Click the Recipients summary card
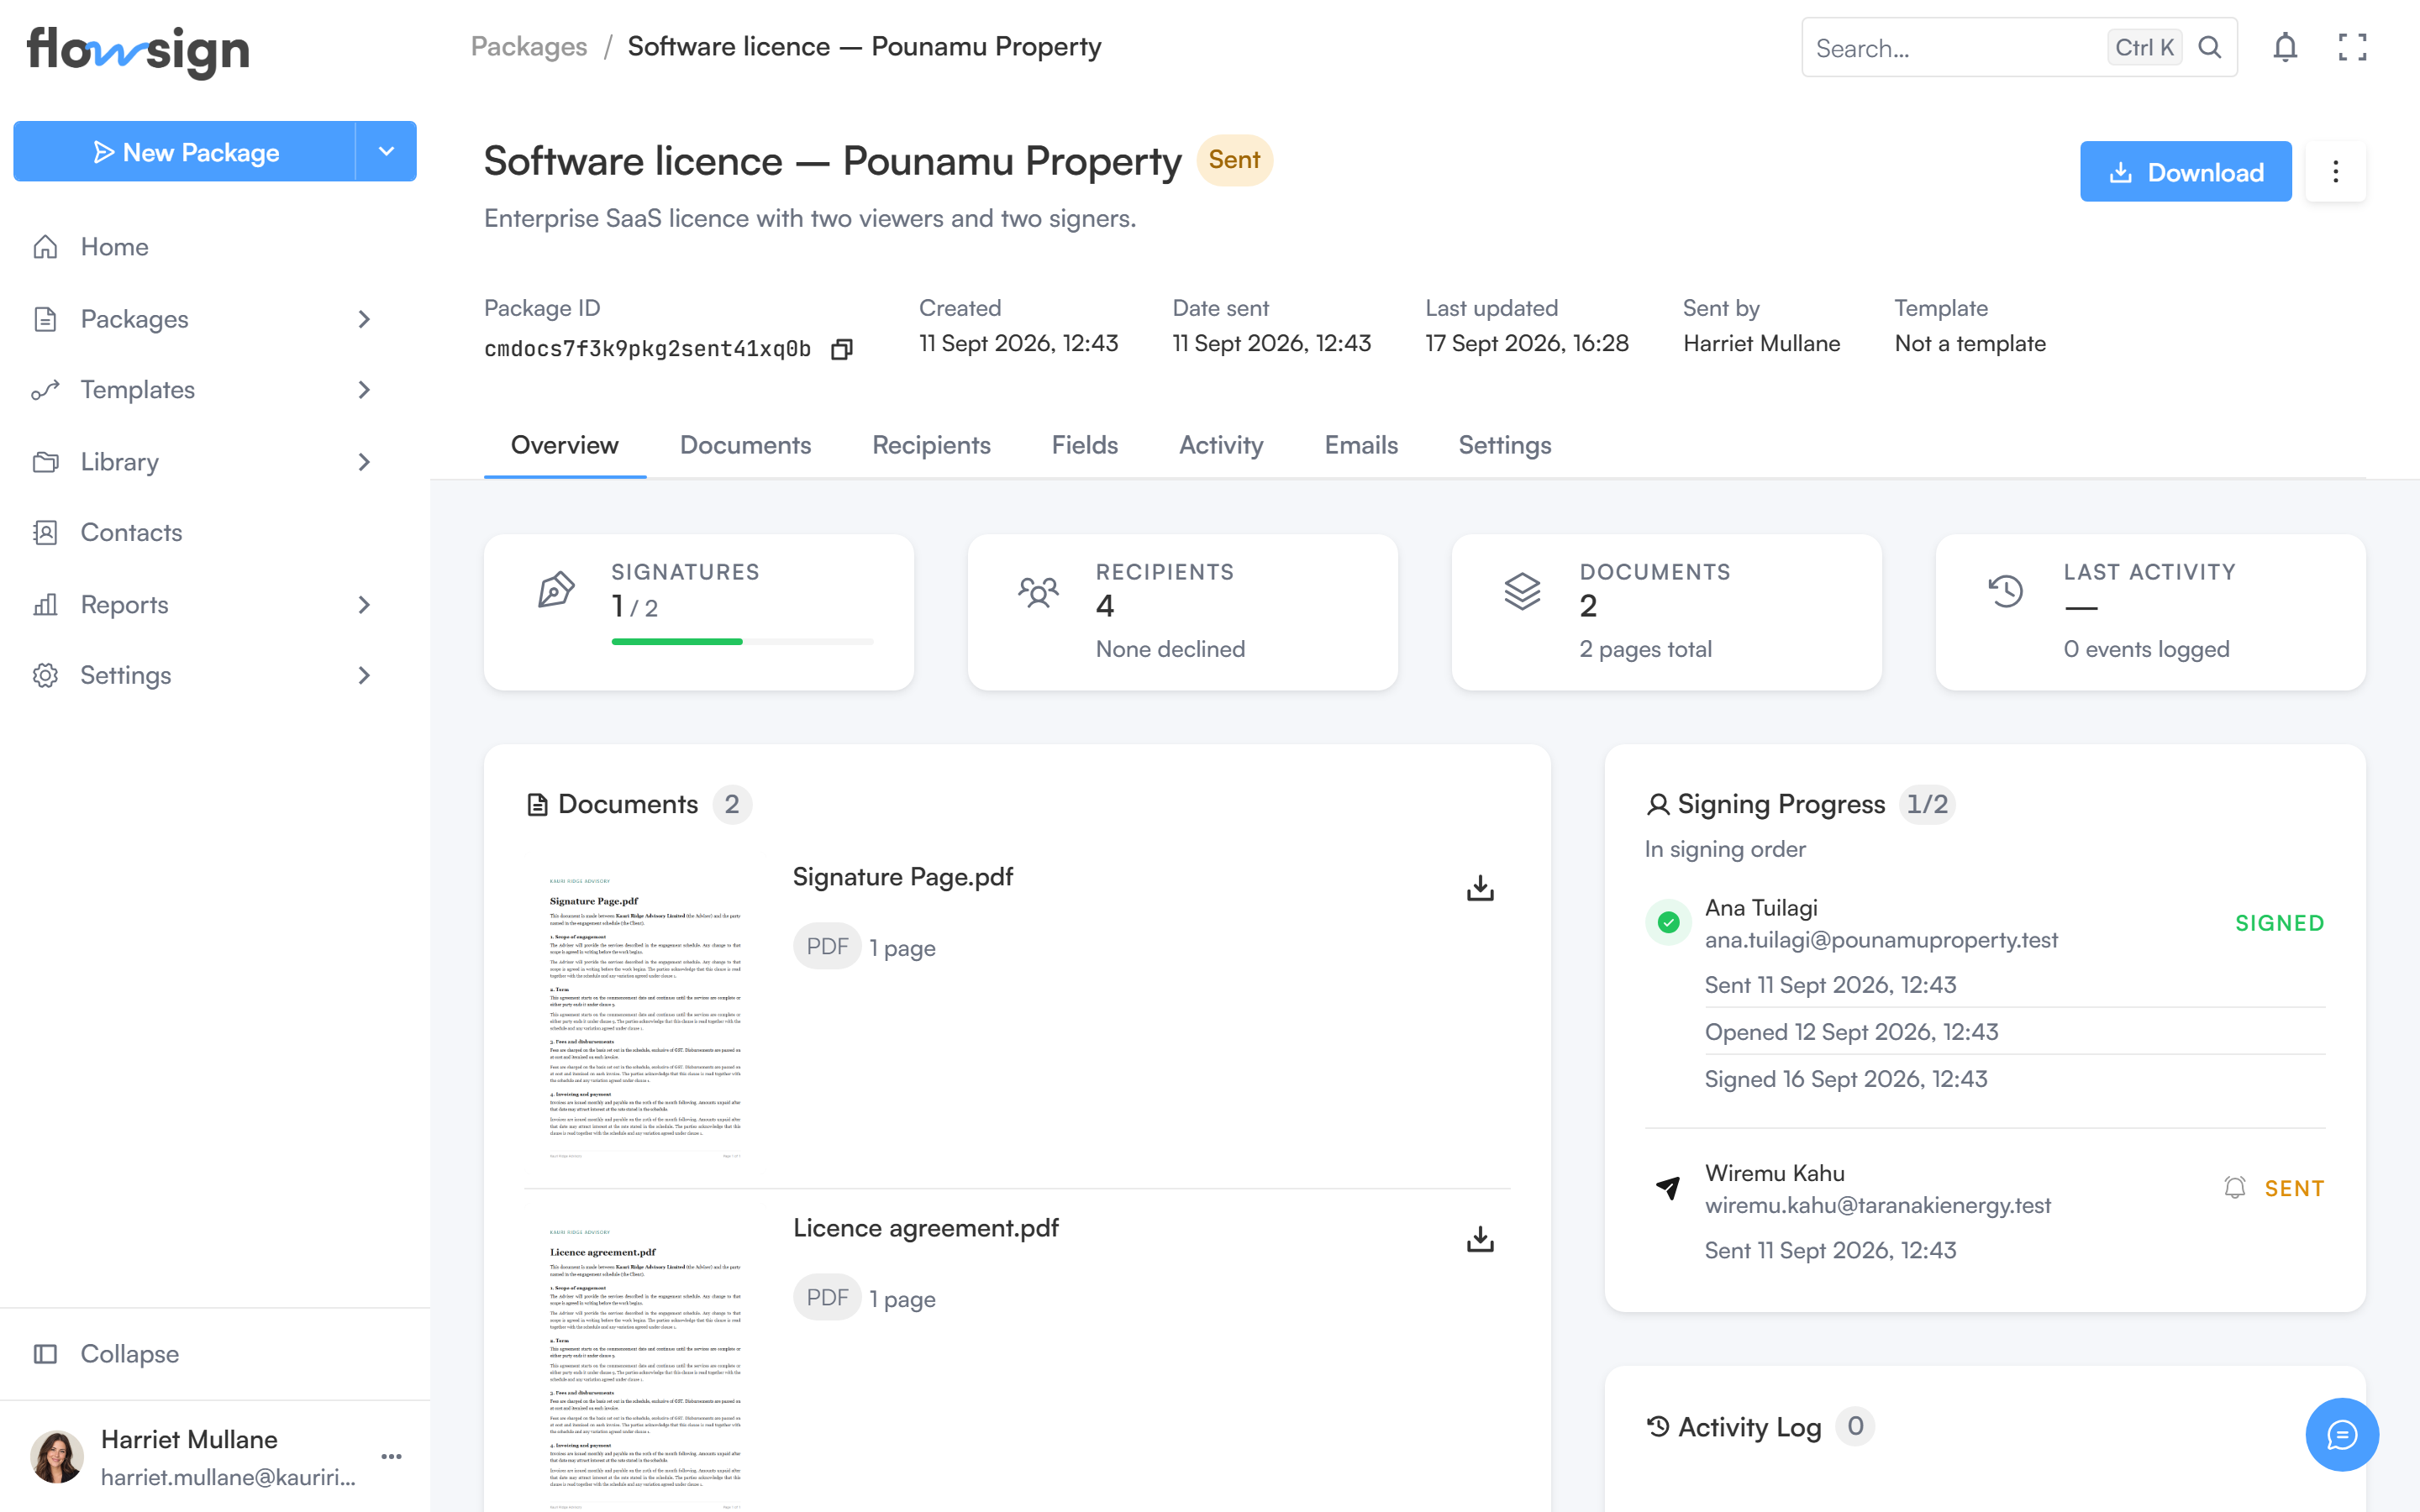The height and width of the screenshot is (1512, 2420). (x=1183, y=612)
